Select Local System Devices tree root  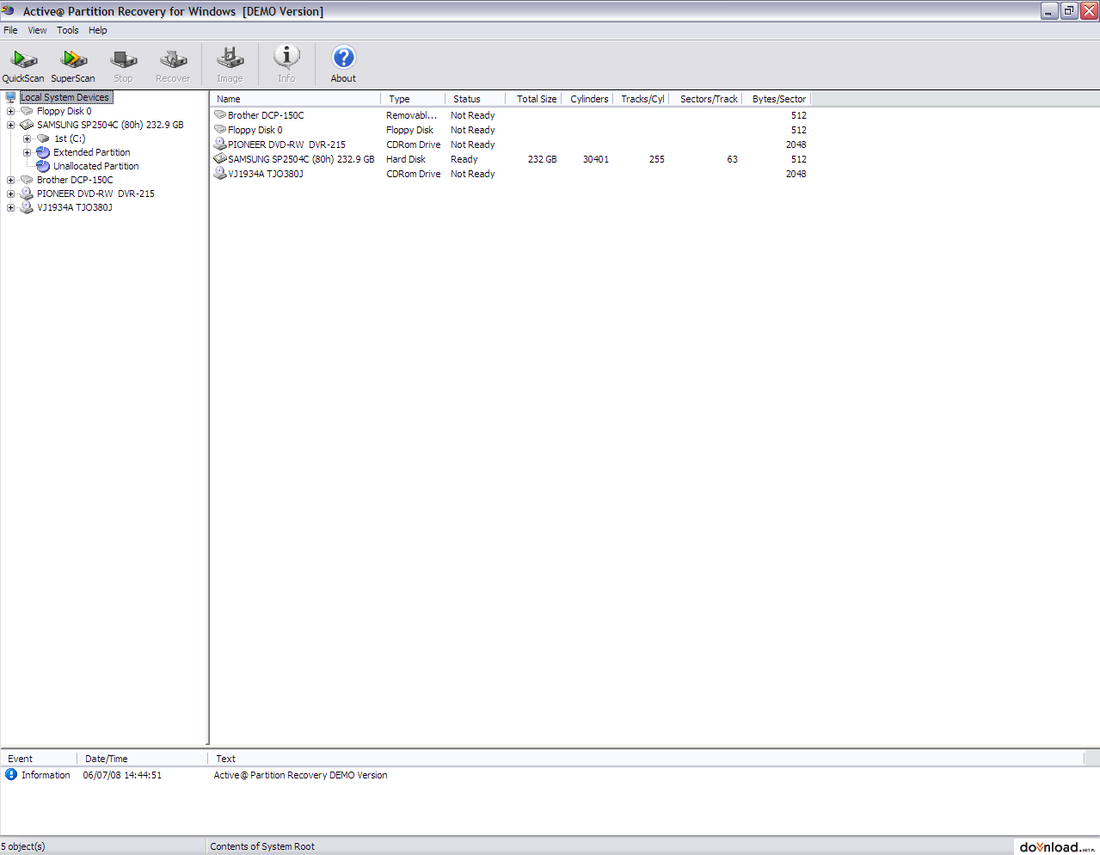click(65, 97)
